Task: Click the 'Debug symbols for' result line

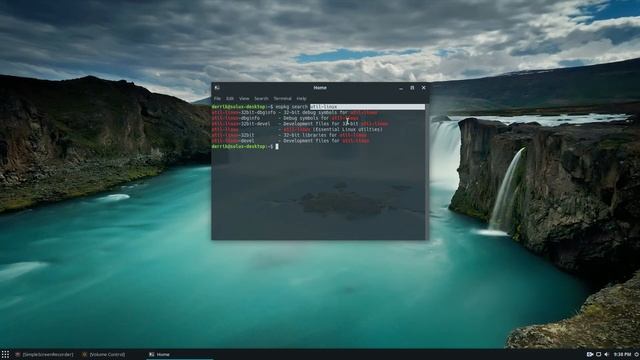Action: tap(285, 118)
